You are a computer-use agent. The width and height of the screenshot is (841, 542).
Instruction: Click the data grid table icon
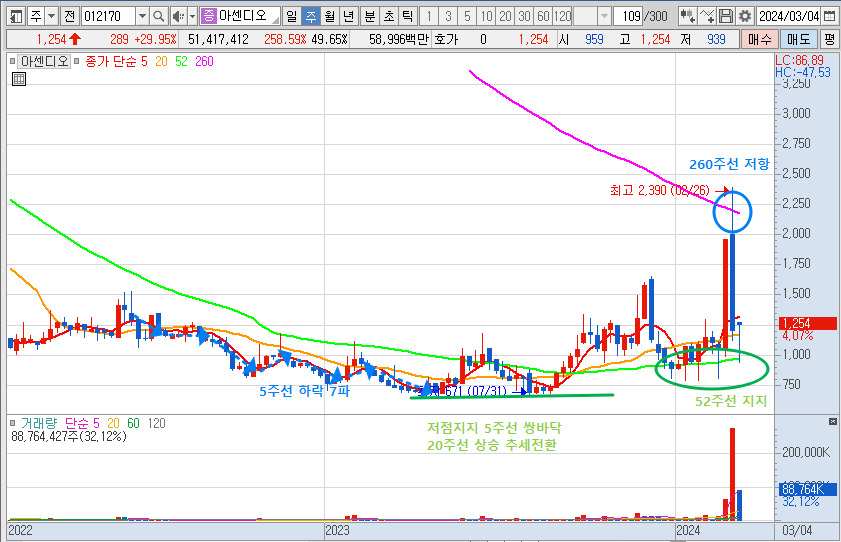coord(19,79)
